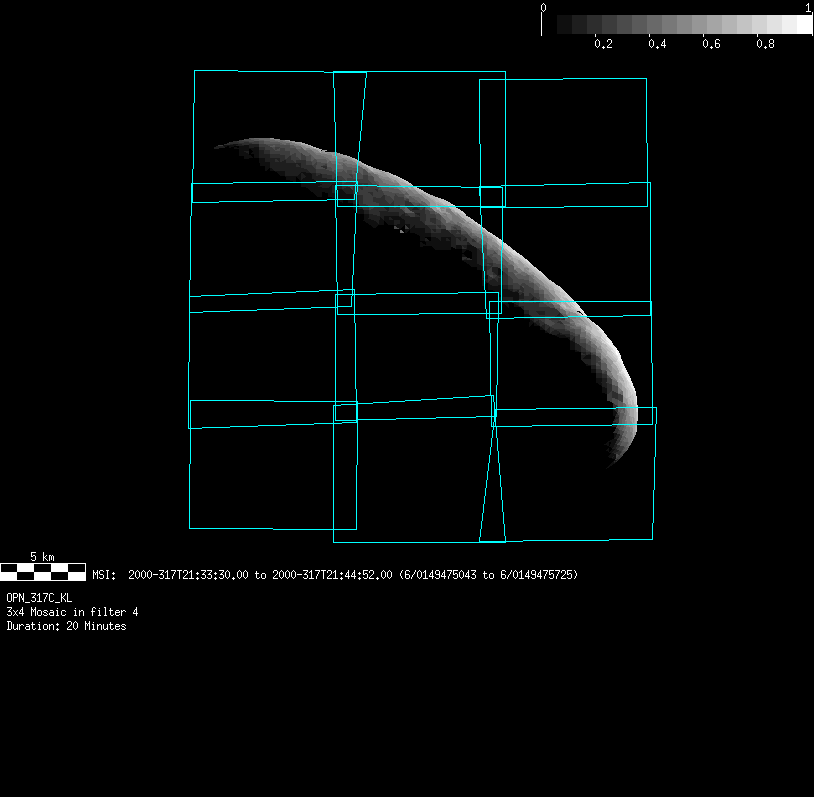814x797 pixels.
Task: Click the 0.4 tick label on the colorbar
Action: point(657,45)
